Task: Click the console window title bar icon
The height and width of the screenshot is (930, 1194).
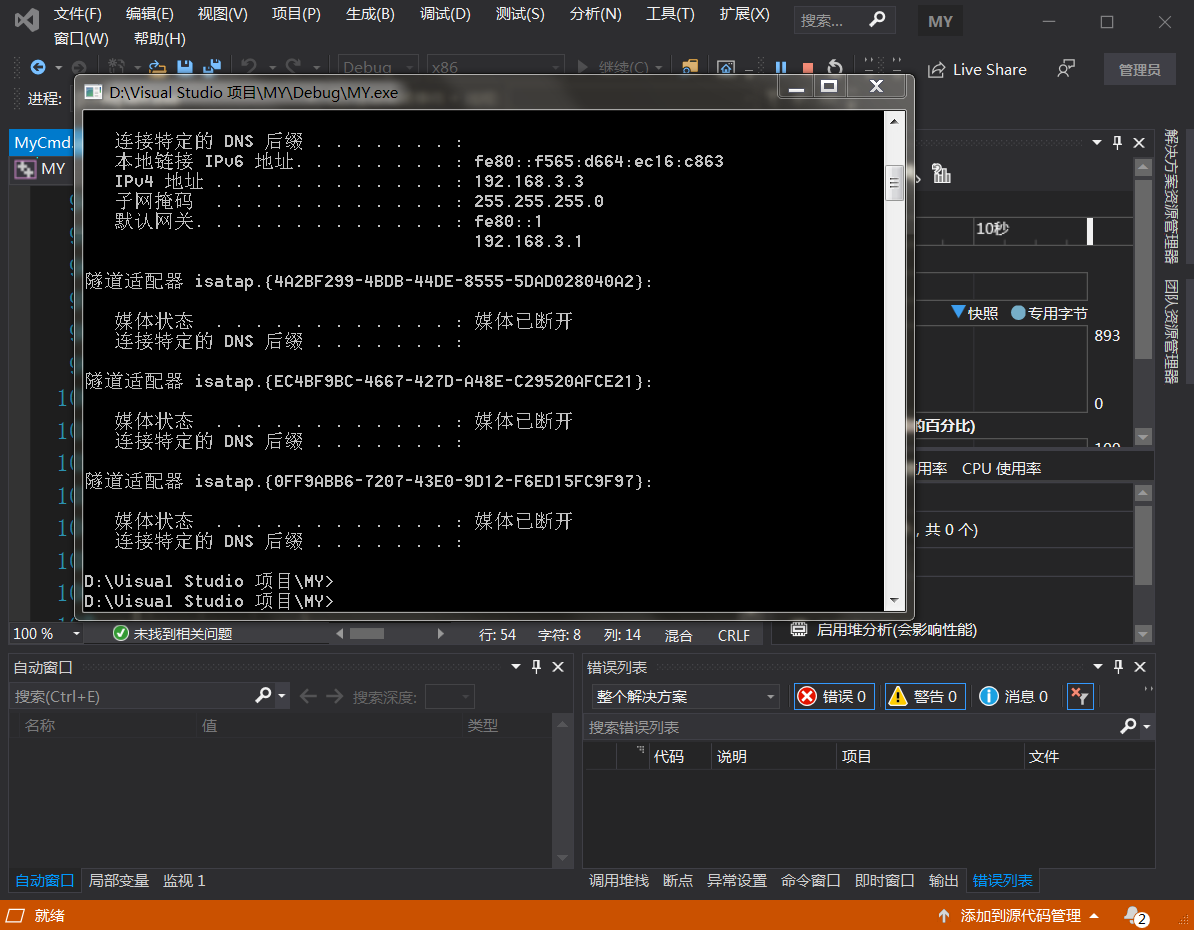Action: (x=93, y=93)
